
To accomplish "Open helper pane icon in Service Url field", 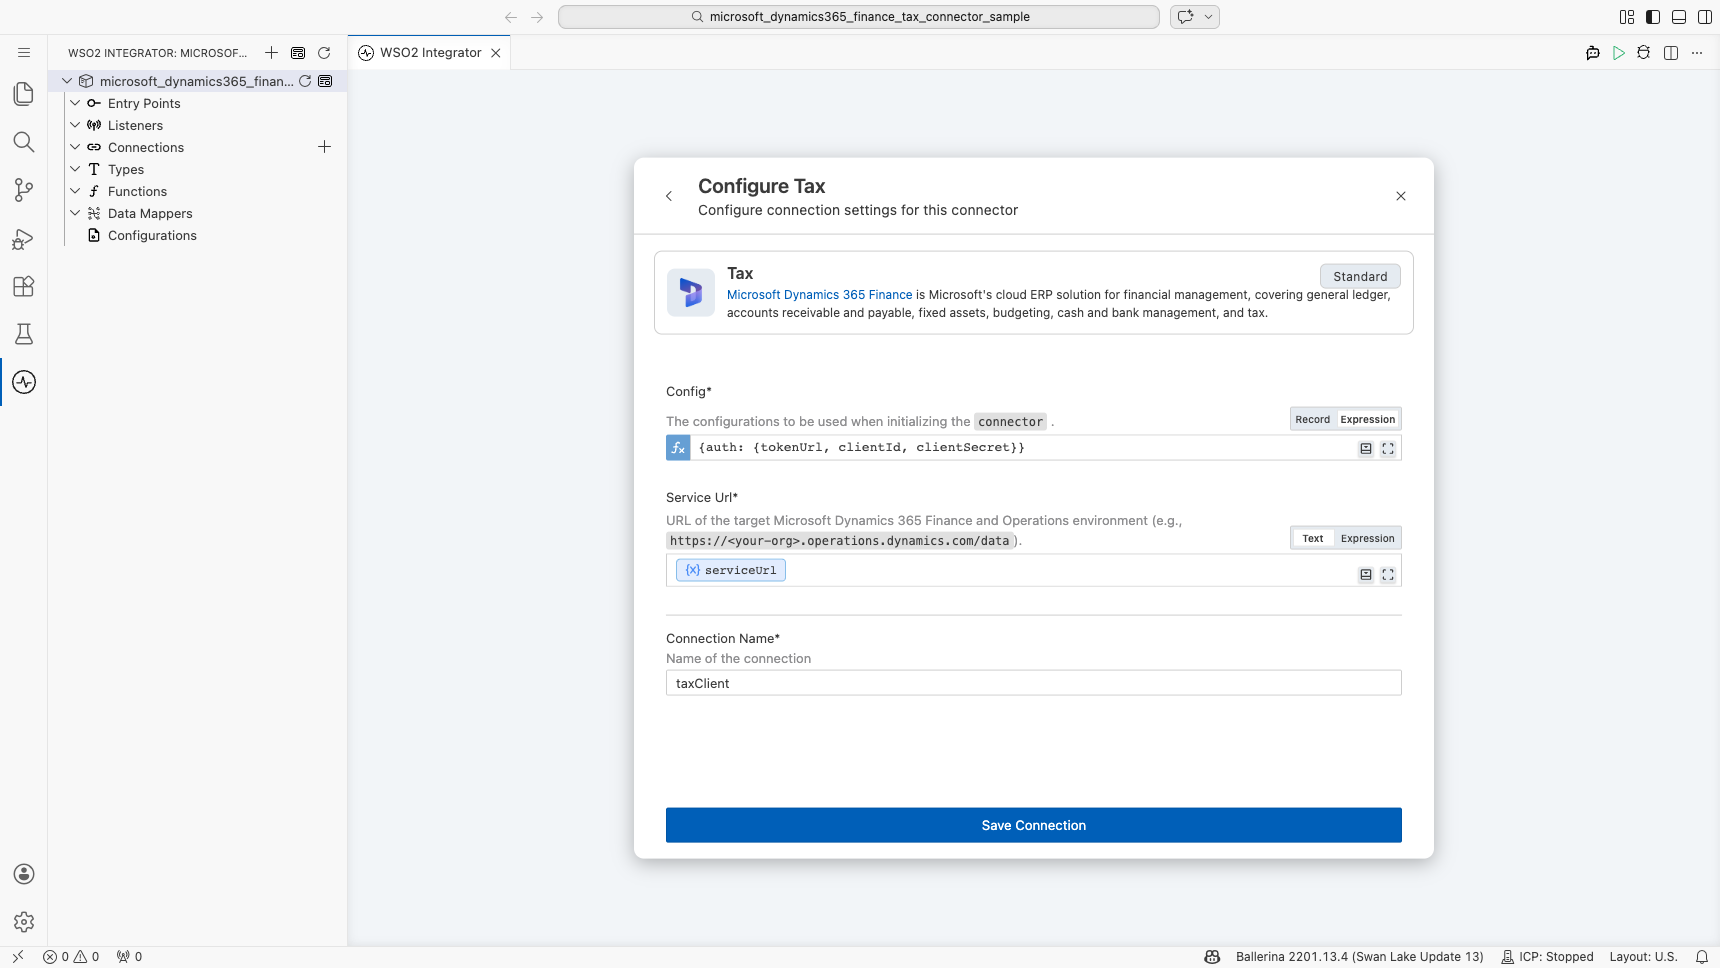I will pyautogui.click(x=1366, y=575).
